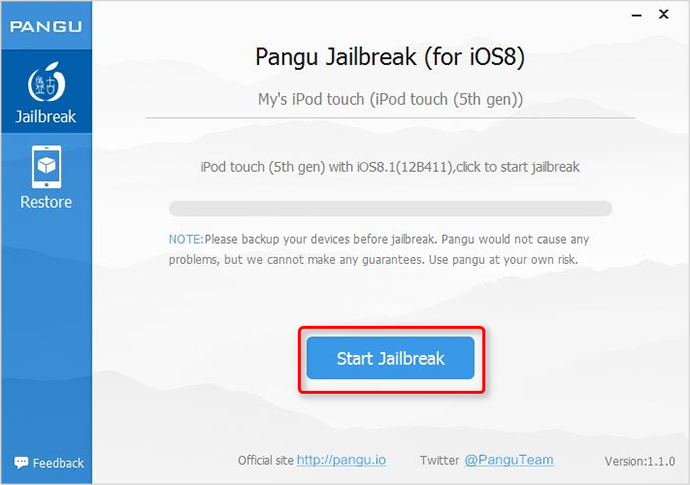This screenshot has height=485, width=690.
Task: Open the http://pangu.io official site link
Action: point(341,460)
